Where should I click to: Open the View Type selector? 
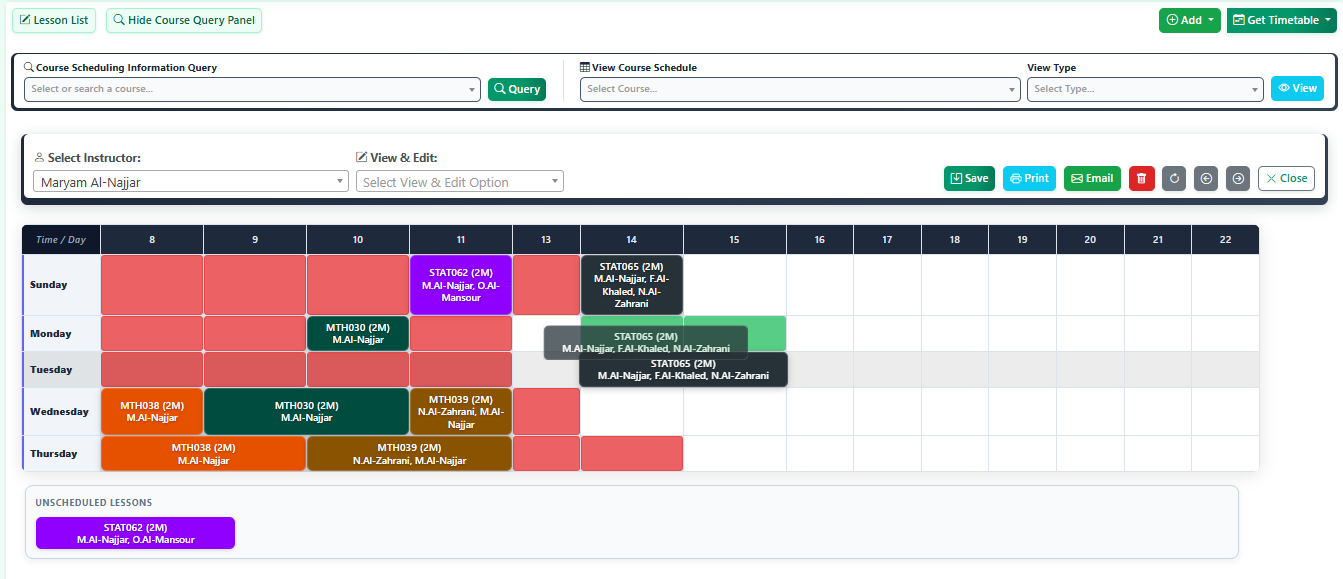(x=1144, y=89)
